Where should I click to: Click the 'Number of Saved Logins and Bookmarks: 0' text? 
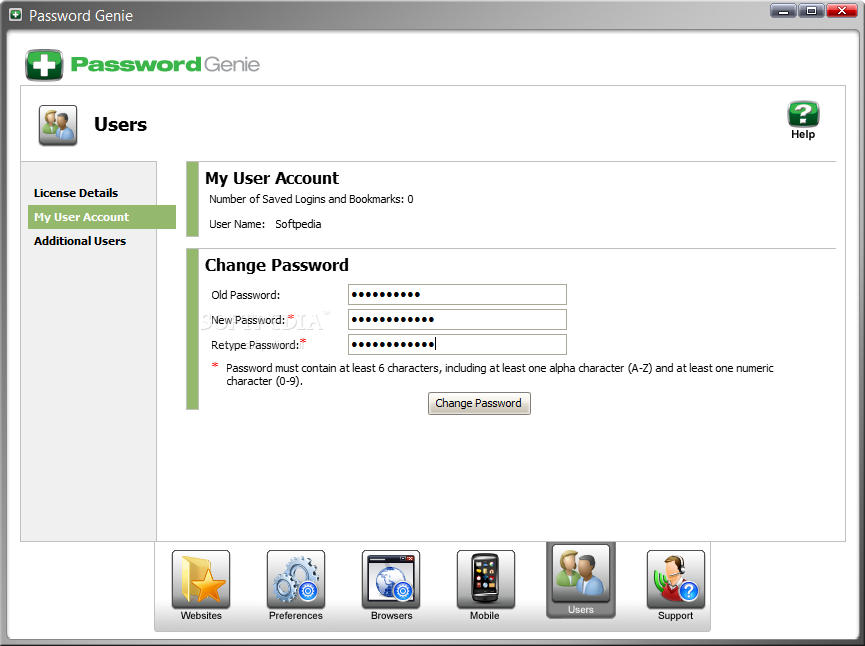click(311, 199)
